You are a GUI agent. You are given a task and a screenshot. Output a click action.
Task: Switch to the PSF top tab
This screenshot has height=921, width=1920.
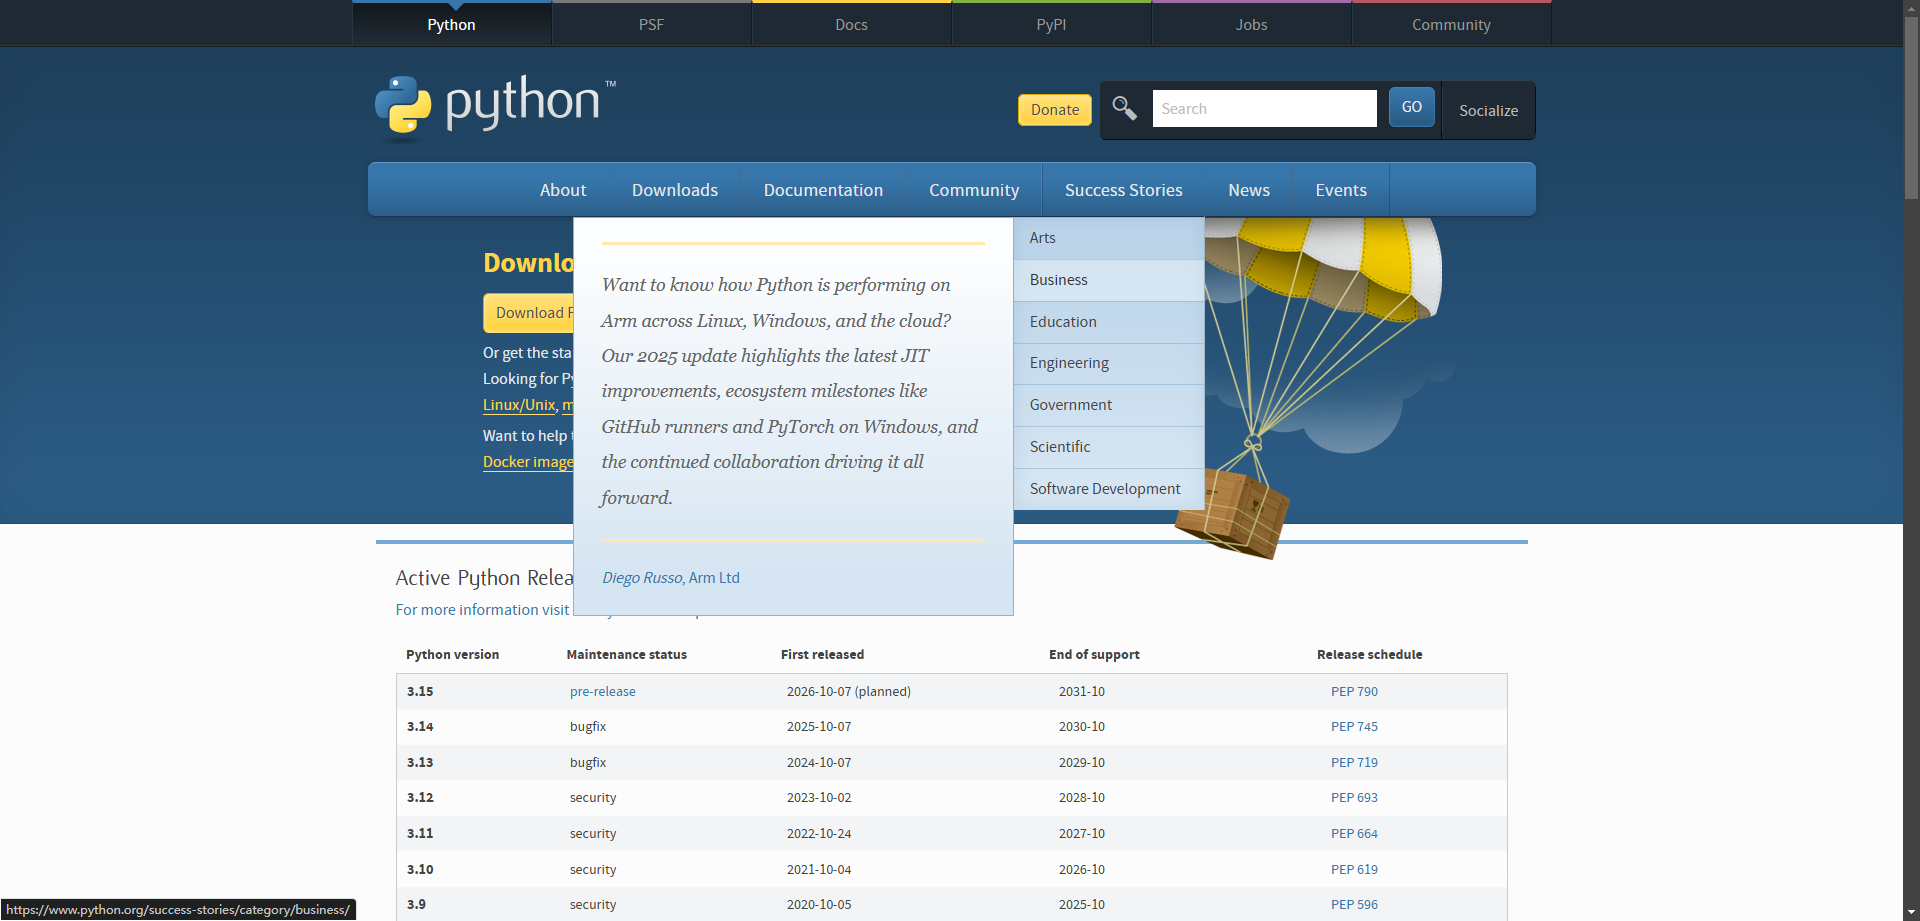651,24
